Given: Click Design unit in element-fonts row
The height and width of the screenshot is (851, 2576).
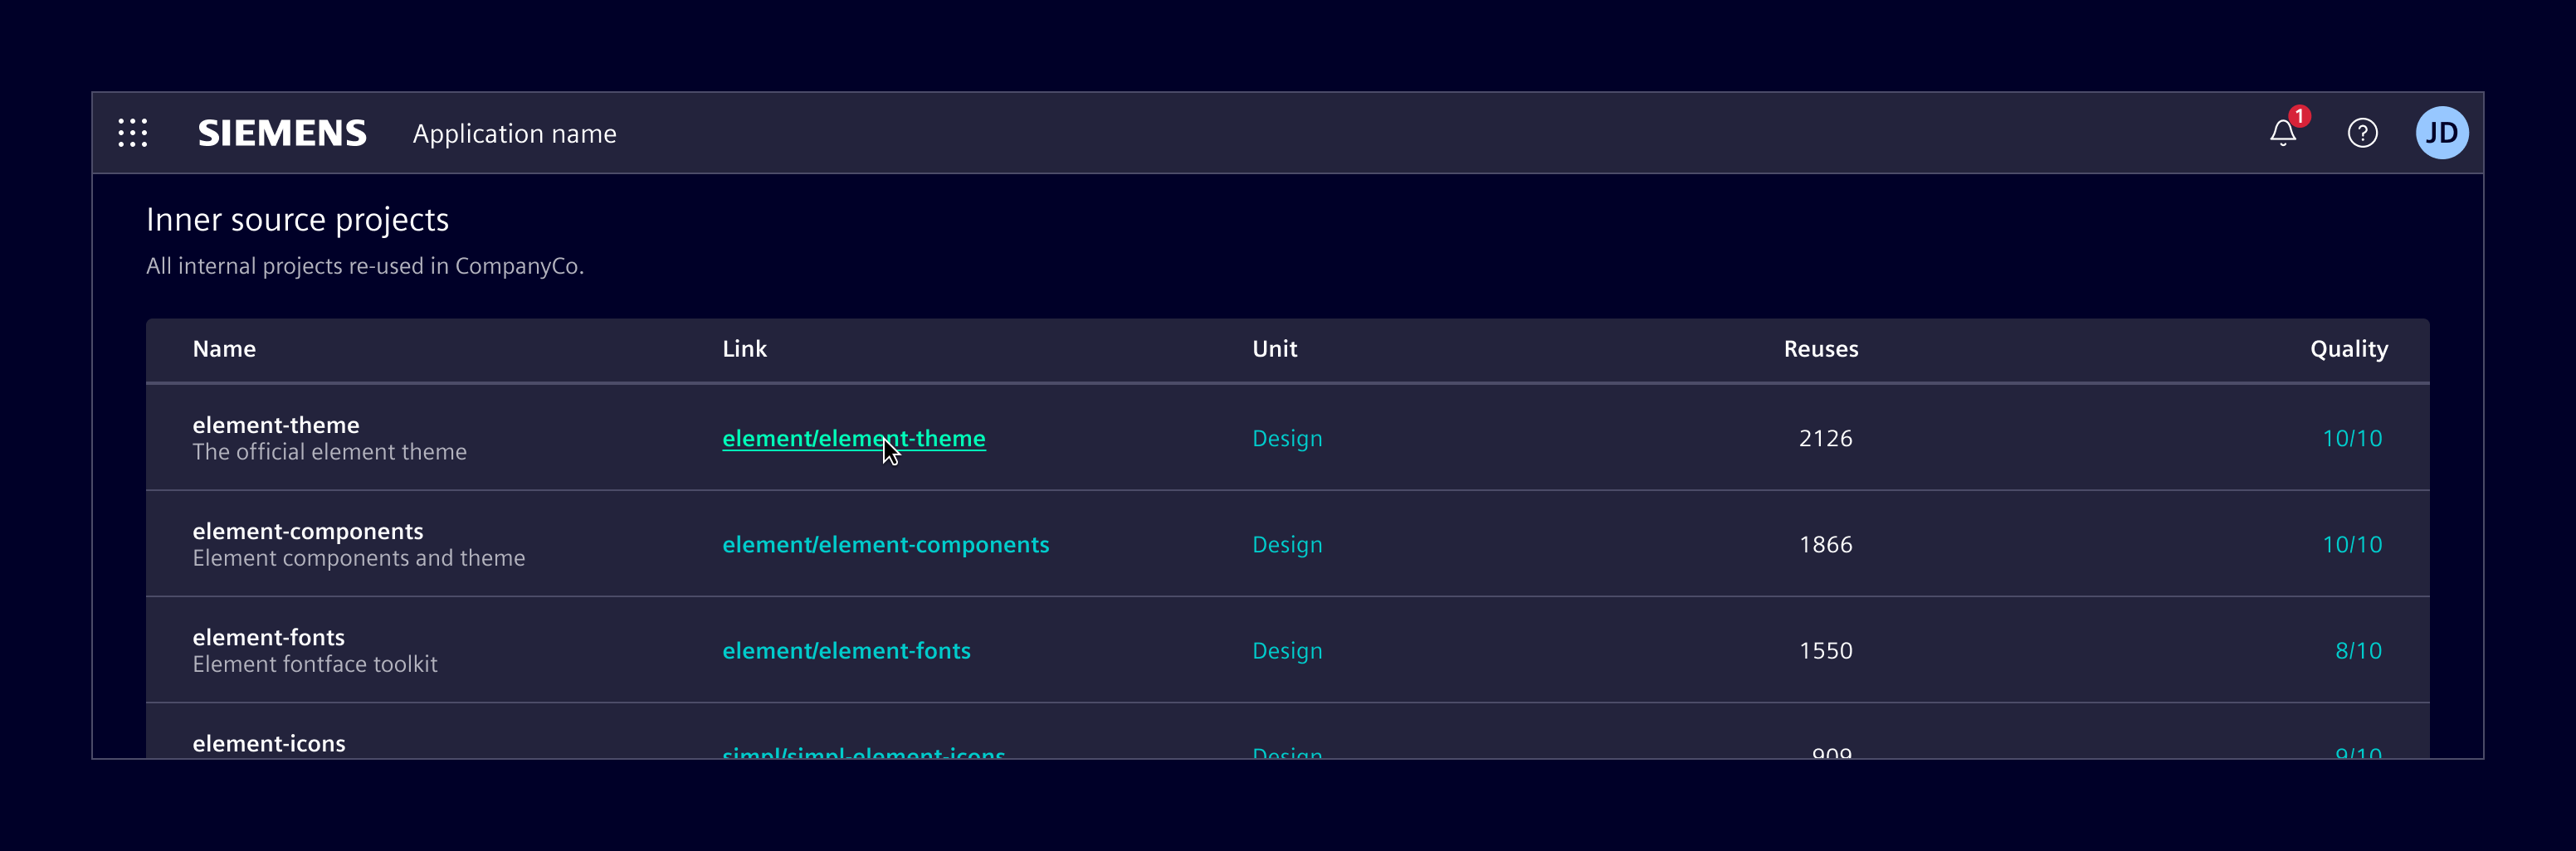Looking at the screenshot, I should [1286, 650].
